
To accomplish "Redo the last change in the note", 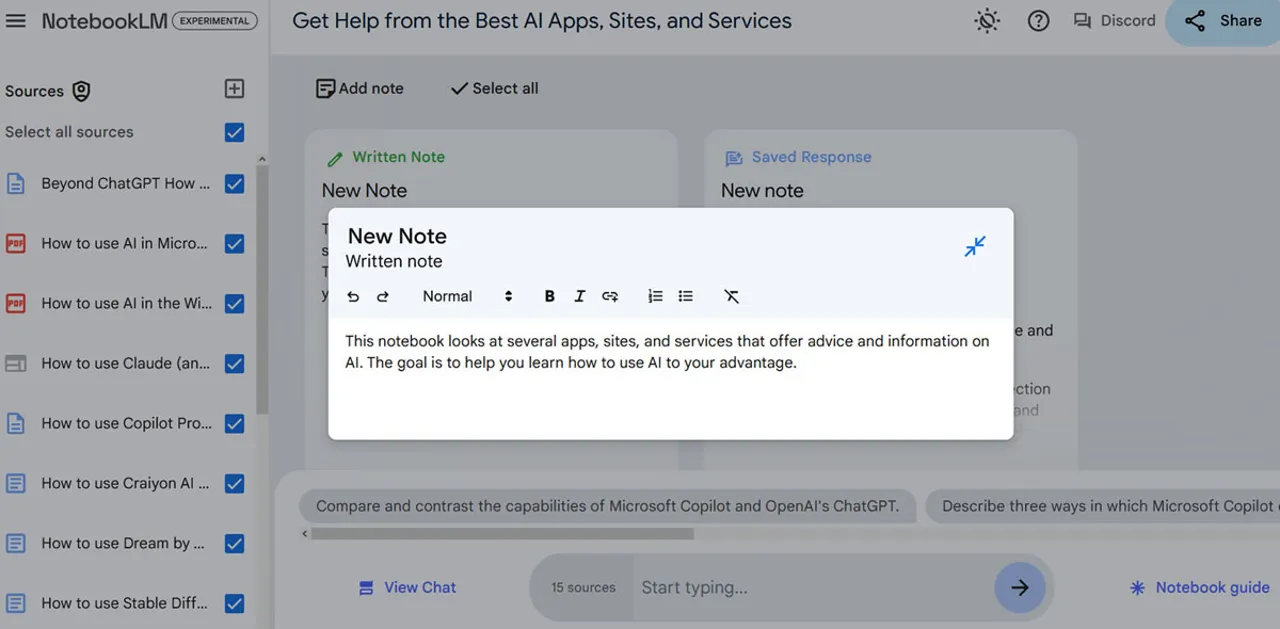I will pos(381,296).
